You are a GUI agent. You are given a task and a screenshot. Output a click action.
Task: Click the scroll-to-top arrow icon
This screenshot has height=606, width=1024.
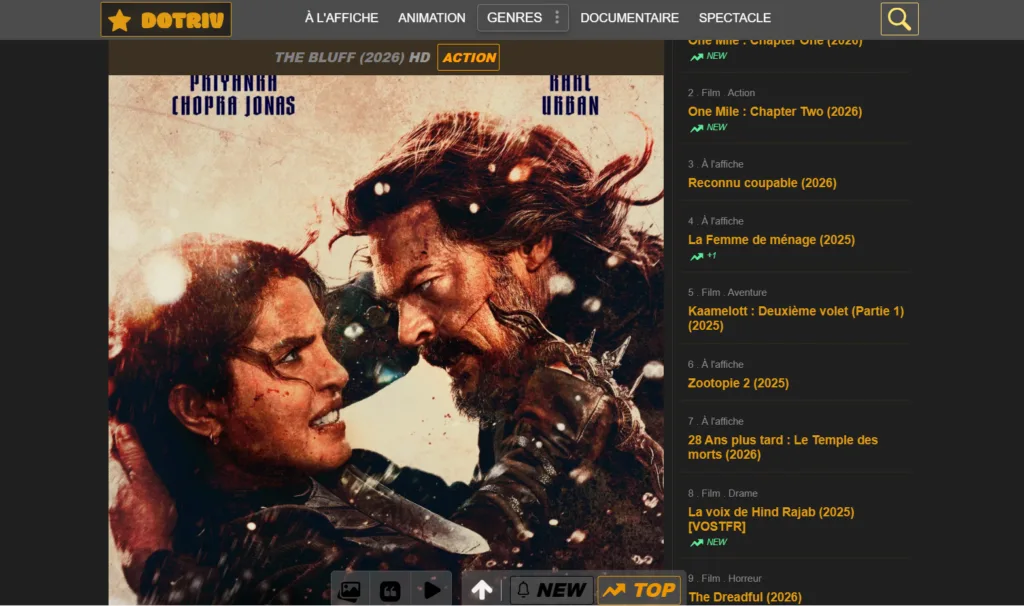point(482,590)
